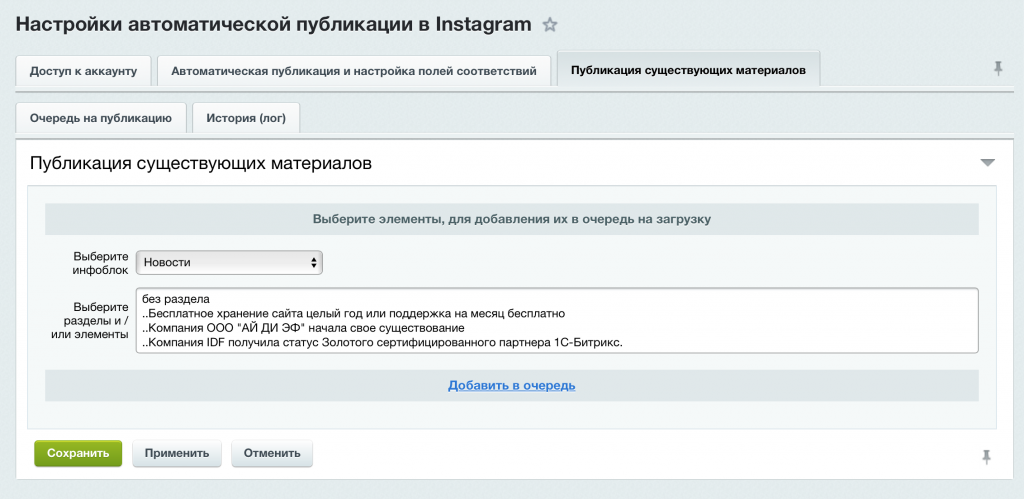Select 'Компания IDF получила статус Золотого' entry
This screenshot has width=1024, height=499.
pos(382,343)
